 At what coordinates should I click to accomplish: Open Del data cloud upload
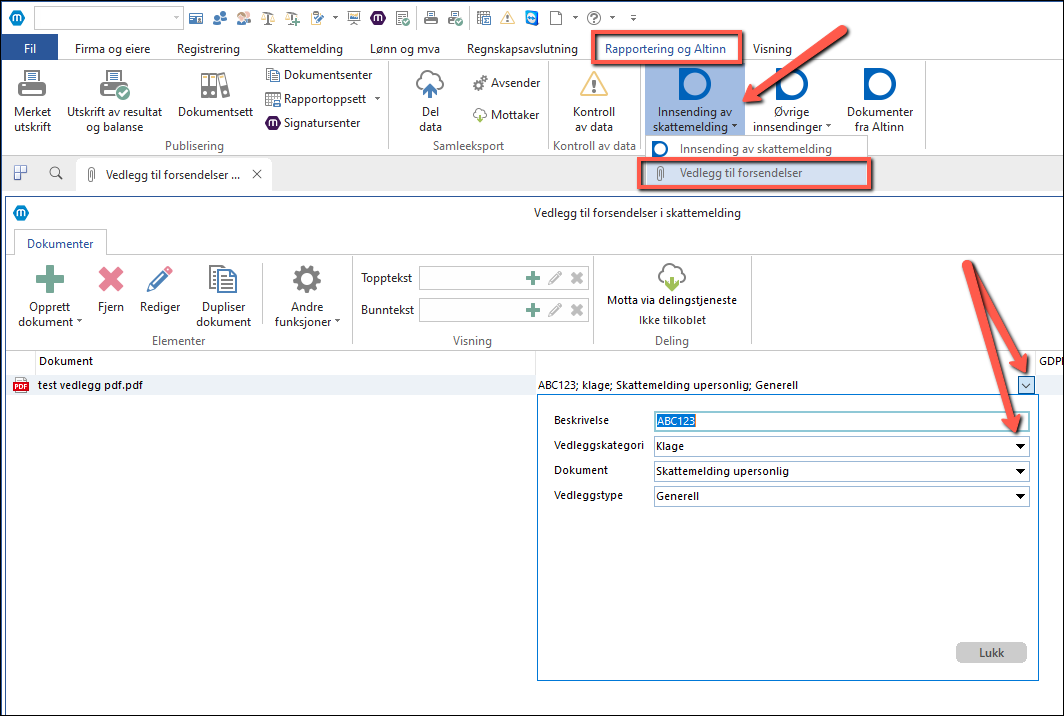point(430,84)
